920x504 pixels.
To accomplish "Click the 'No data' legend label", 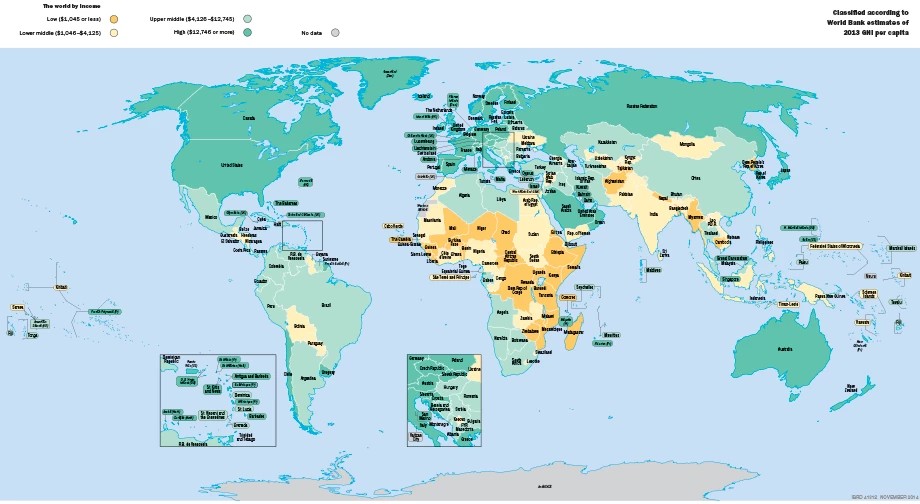I will [312, 33].
